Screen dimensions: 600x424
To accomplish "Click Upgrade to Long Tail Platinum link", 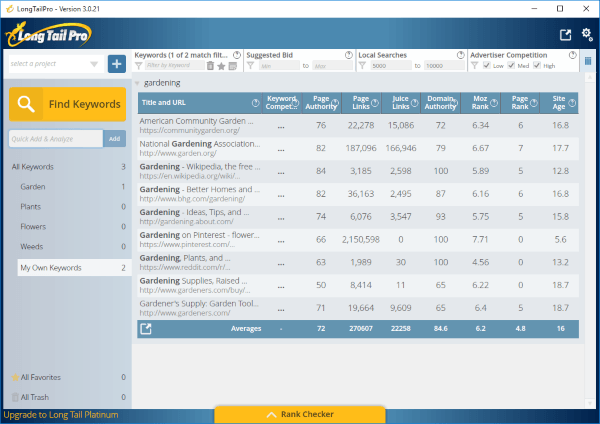I will [61, 415].
